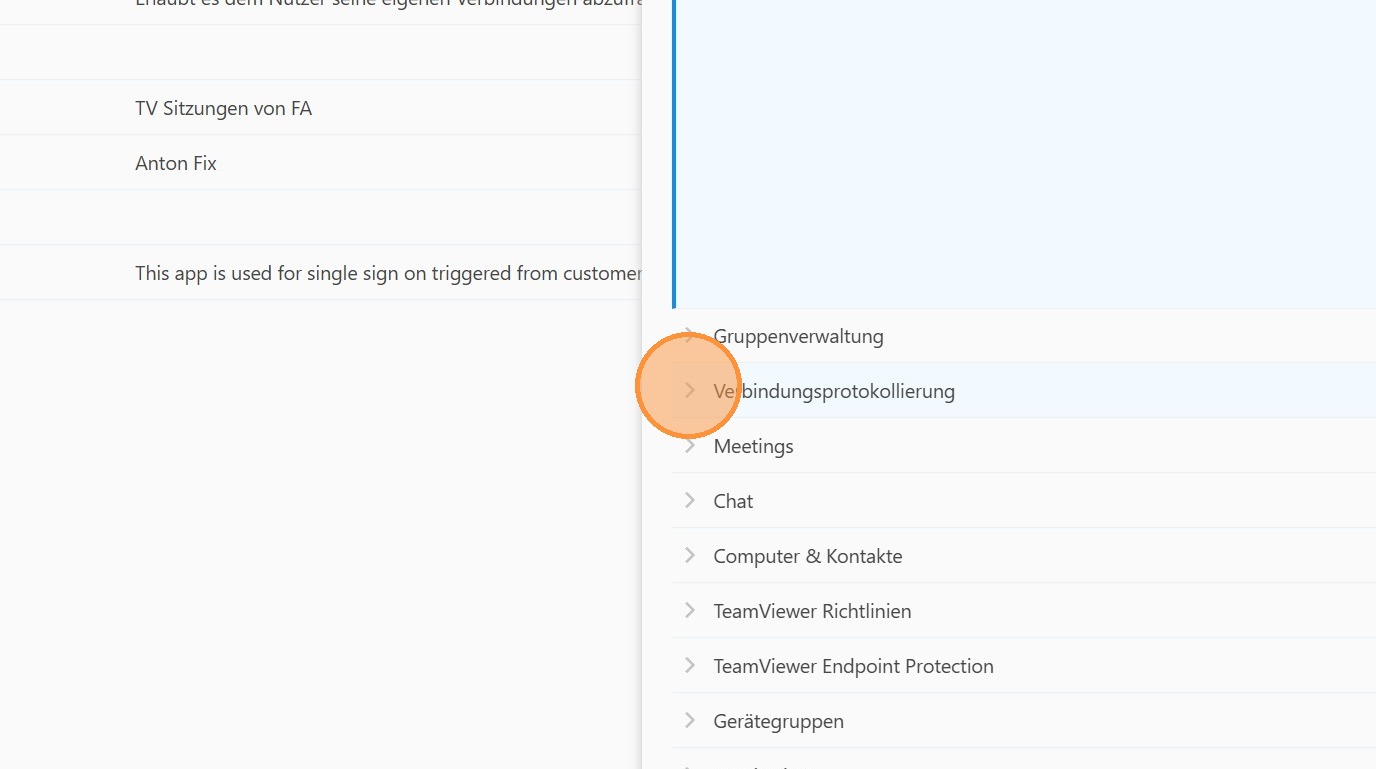Open the TeamViewer Richtlinien label
Viewport: 1376px width, 769px height.
click(812, 612)
